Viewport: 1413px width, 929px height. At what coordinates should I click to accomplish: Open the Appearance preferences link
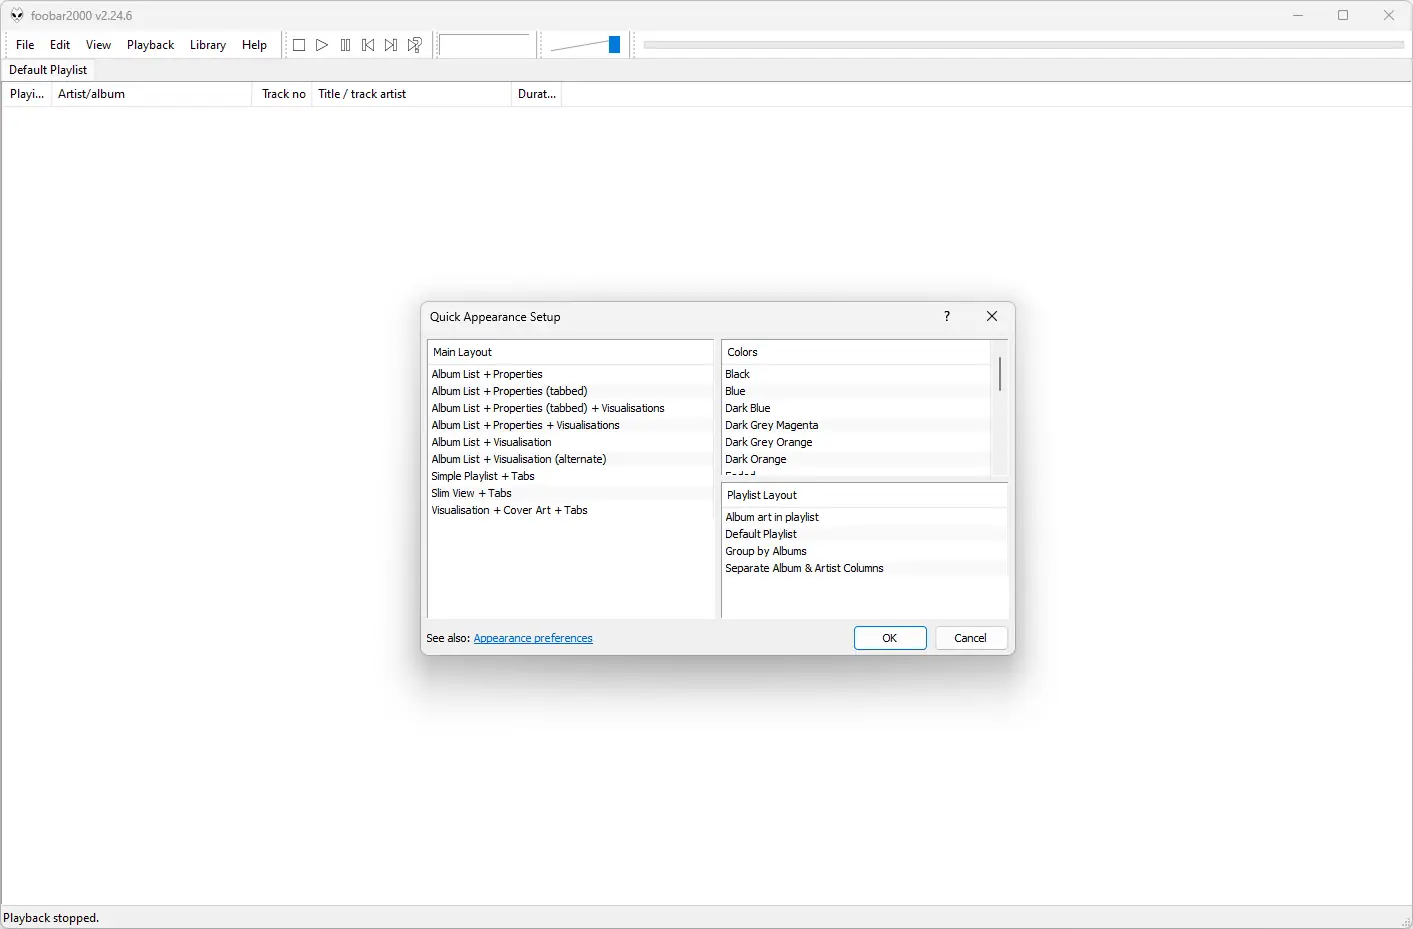coord(533,638)
